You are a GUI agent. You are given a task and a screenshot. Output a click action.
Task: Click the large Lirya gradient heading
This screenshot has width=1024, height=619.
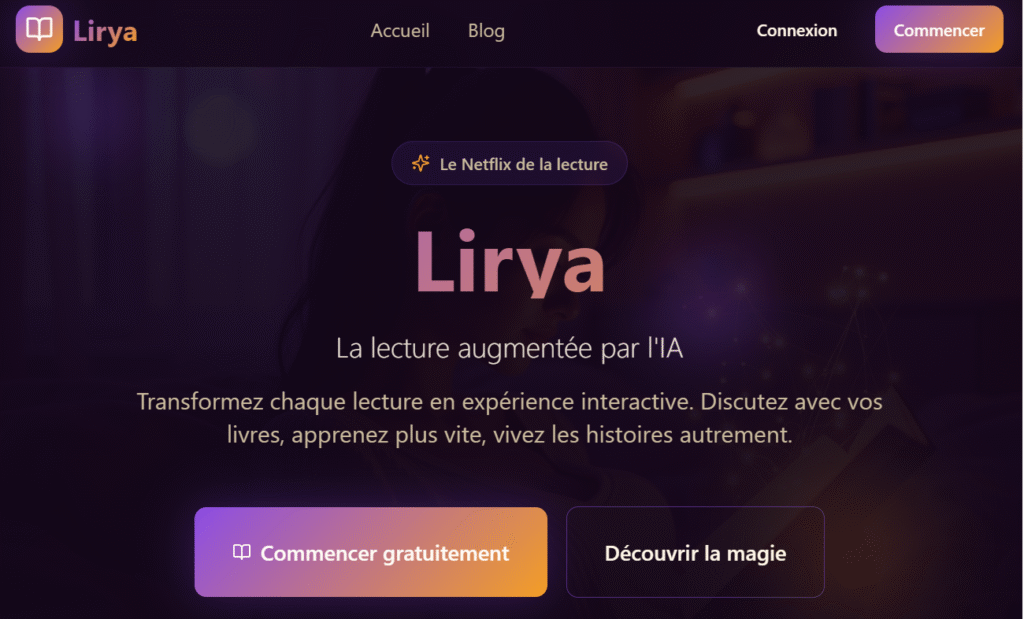tap(510, 262)
